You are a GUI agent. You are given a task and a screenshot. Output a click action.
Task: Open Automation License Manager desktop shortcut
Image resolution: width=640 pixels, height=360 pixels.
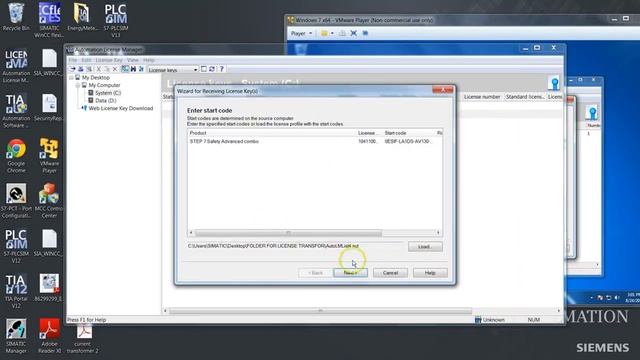[x=16, y=65]
